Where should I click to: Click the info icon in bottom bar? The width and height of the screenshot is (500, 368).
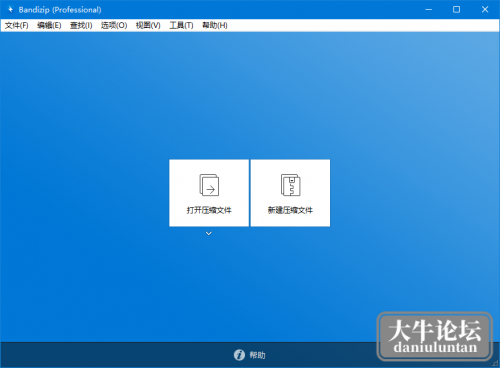point(239,355)
